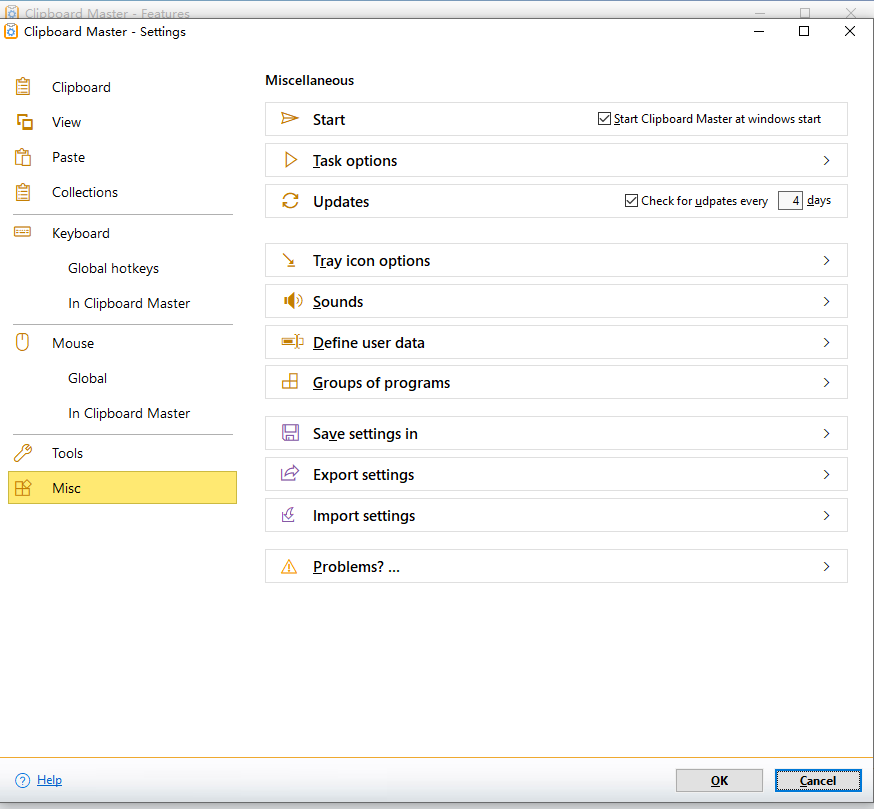Click the Clipboard Master title bar icon
This screenshot has height=809, width=874.
point(11,31)
